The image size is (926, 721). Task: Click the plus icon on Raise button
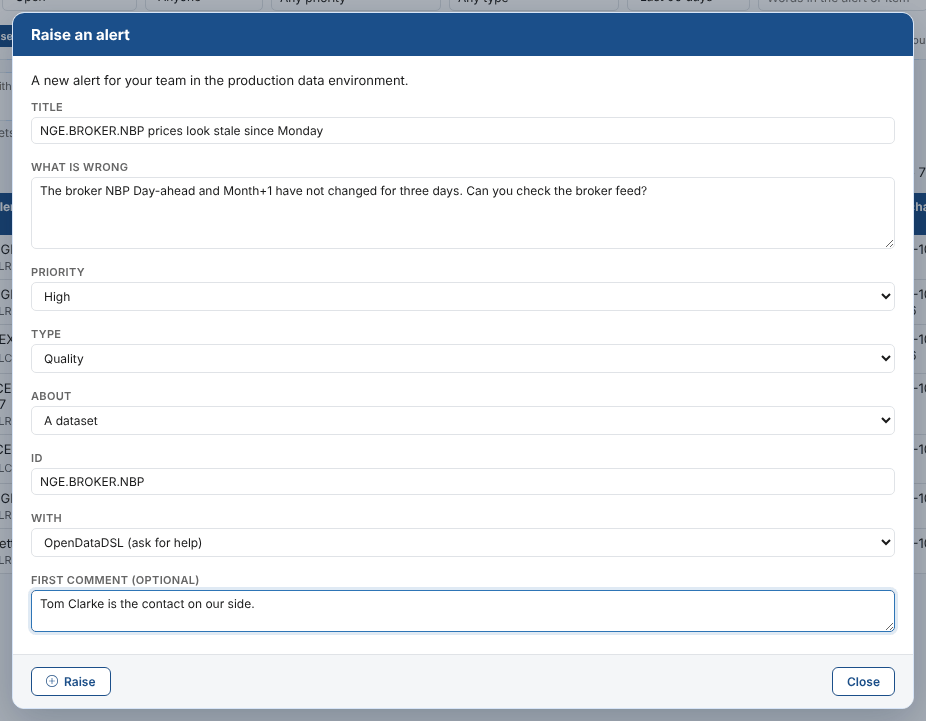click(52, 681)
